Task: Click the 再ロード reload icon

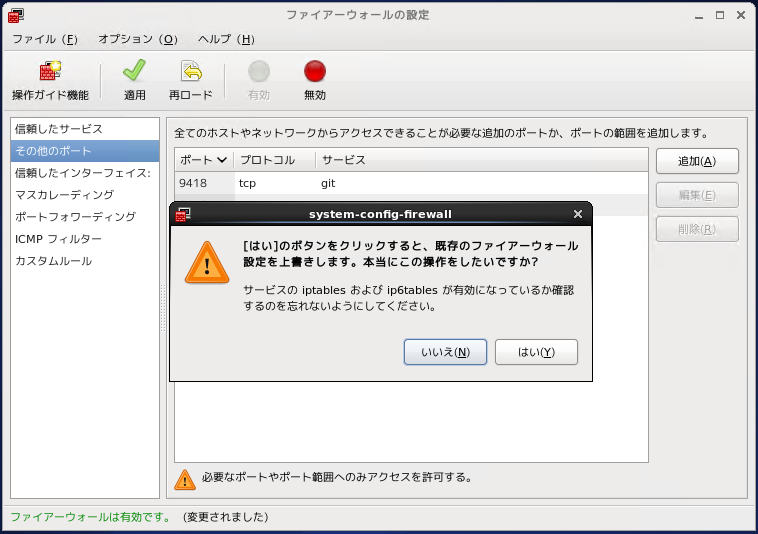Action: click(x=191, y=71)
